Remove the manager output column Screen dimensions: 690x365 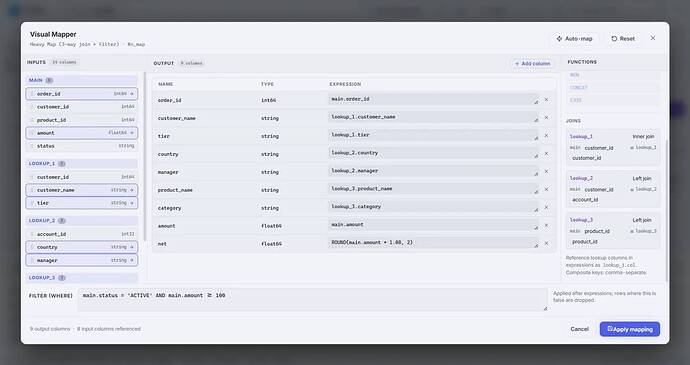546,172
